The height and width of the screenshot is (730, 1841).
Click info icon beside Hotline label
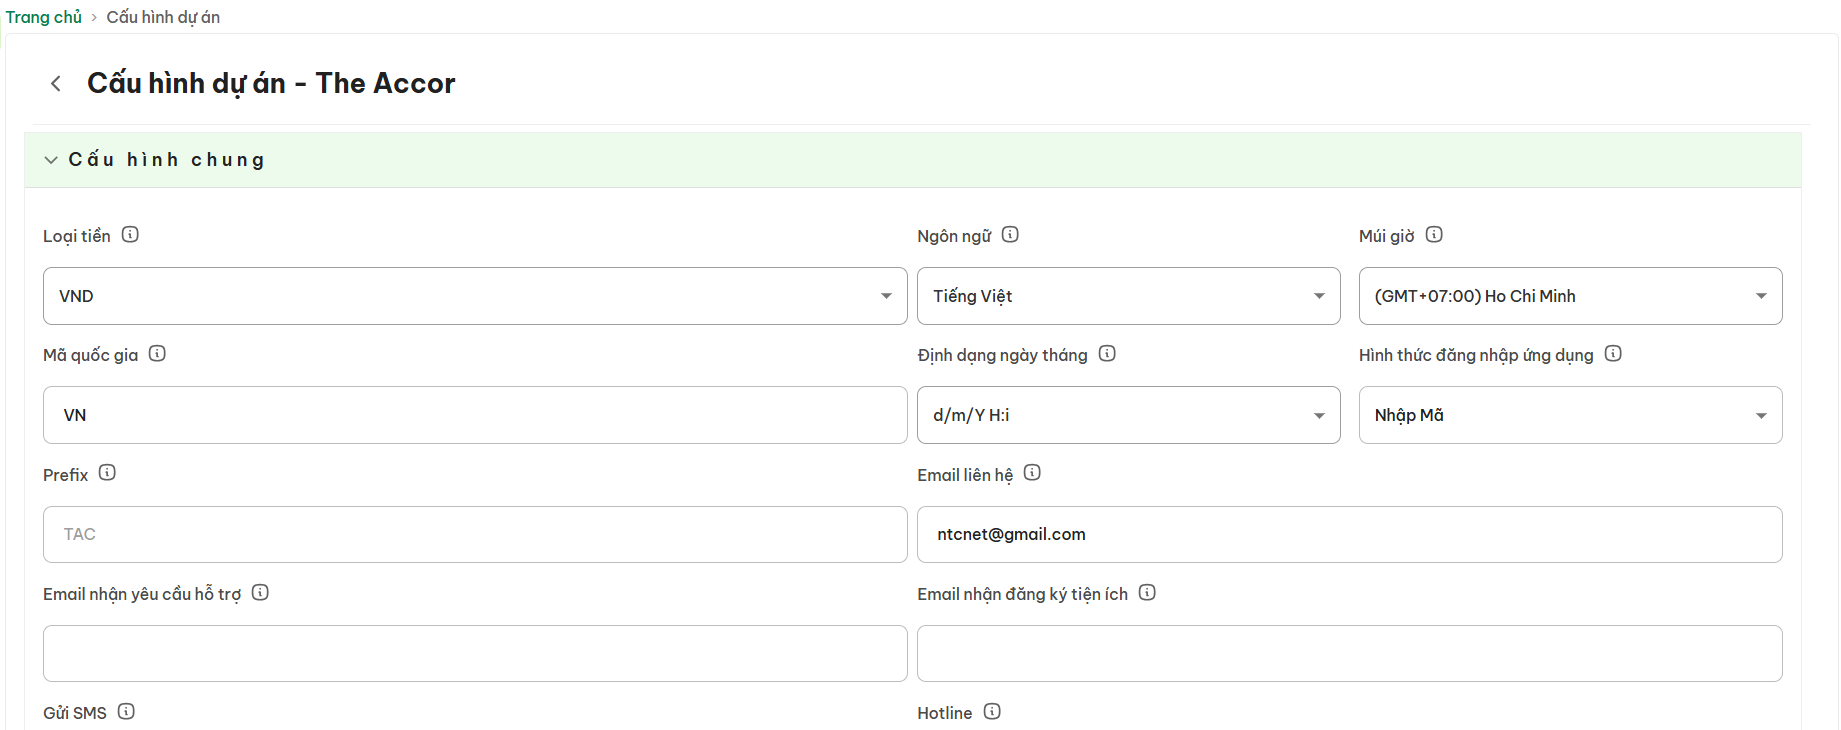pos(992,712)
